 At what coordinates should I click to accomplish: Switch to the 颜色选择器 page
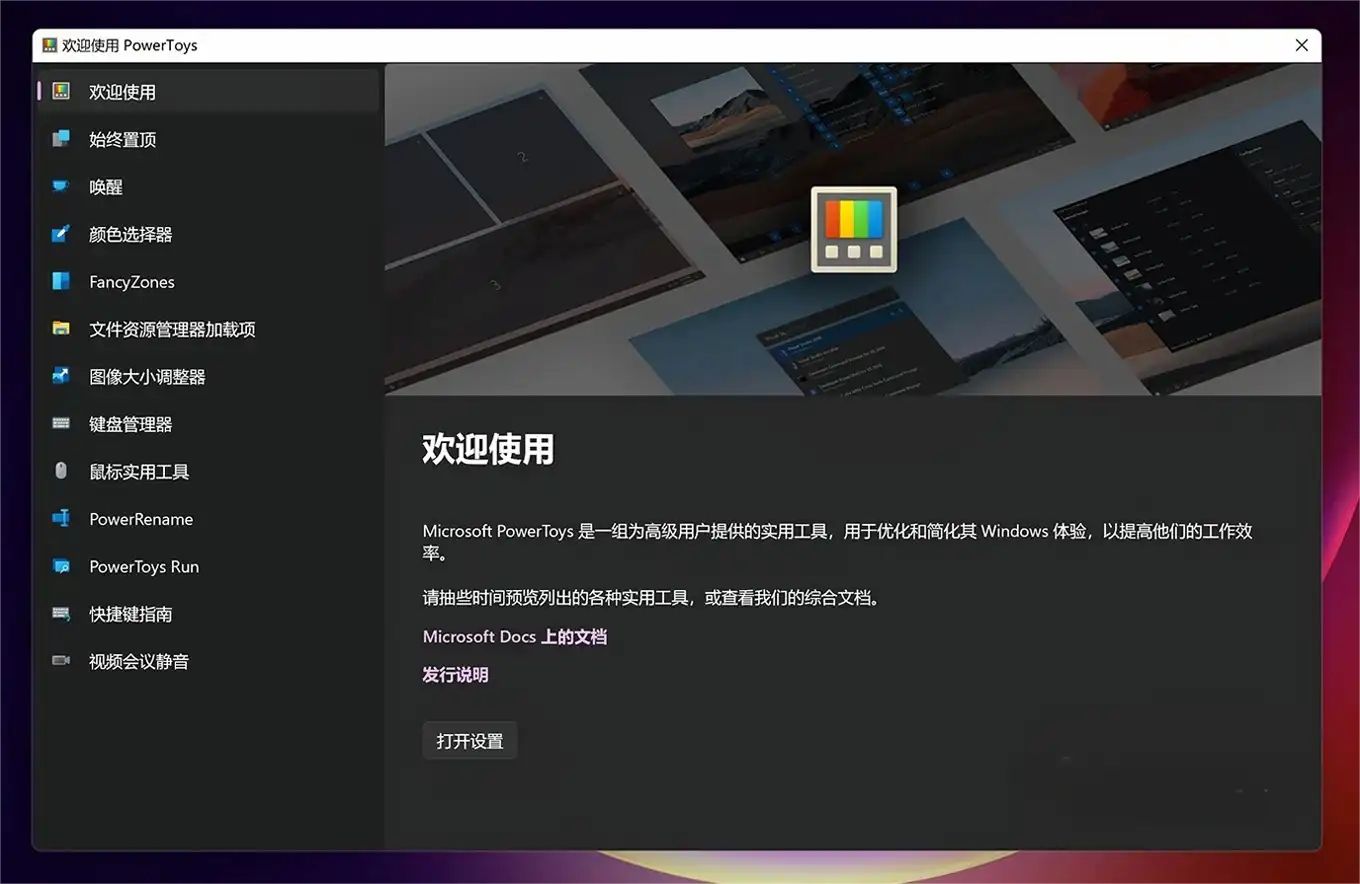point(208,234)
